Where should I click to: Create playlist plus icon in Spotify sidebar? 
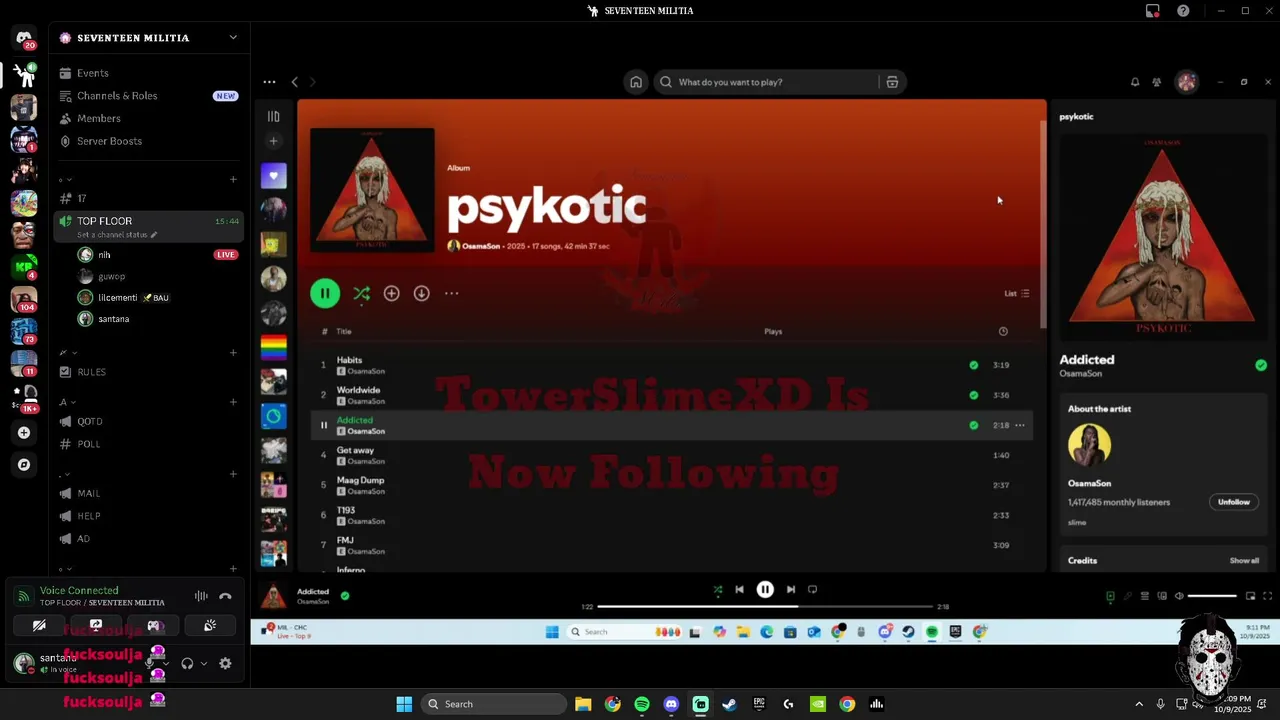coord(273,141)
